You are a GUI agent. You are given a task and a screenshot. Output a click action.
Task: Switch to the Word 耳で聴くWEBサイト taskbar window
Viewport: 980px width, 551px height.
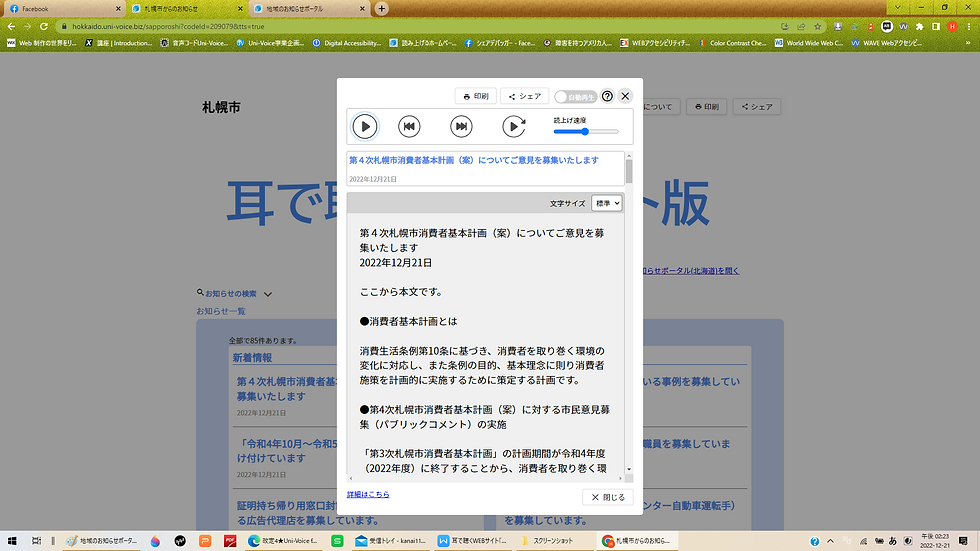pos(472,541)
